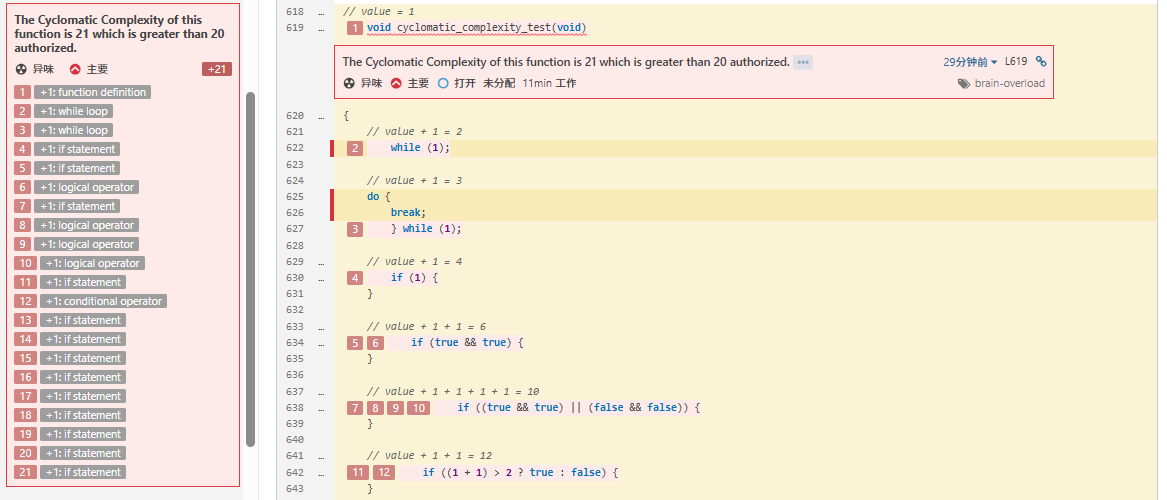Click the L619 line reference
The image size is (1167, 500).
(x=1016, y=62)
